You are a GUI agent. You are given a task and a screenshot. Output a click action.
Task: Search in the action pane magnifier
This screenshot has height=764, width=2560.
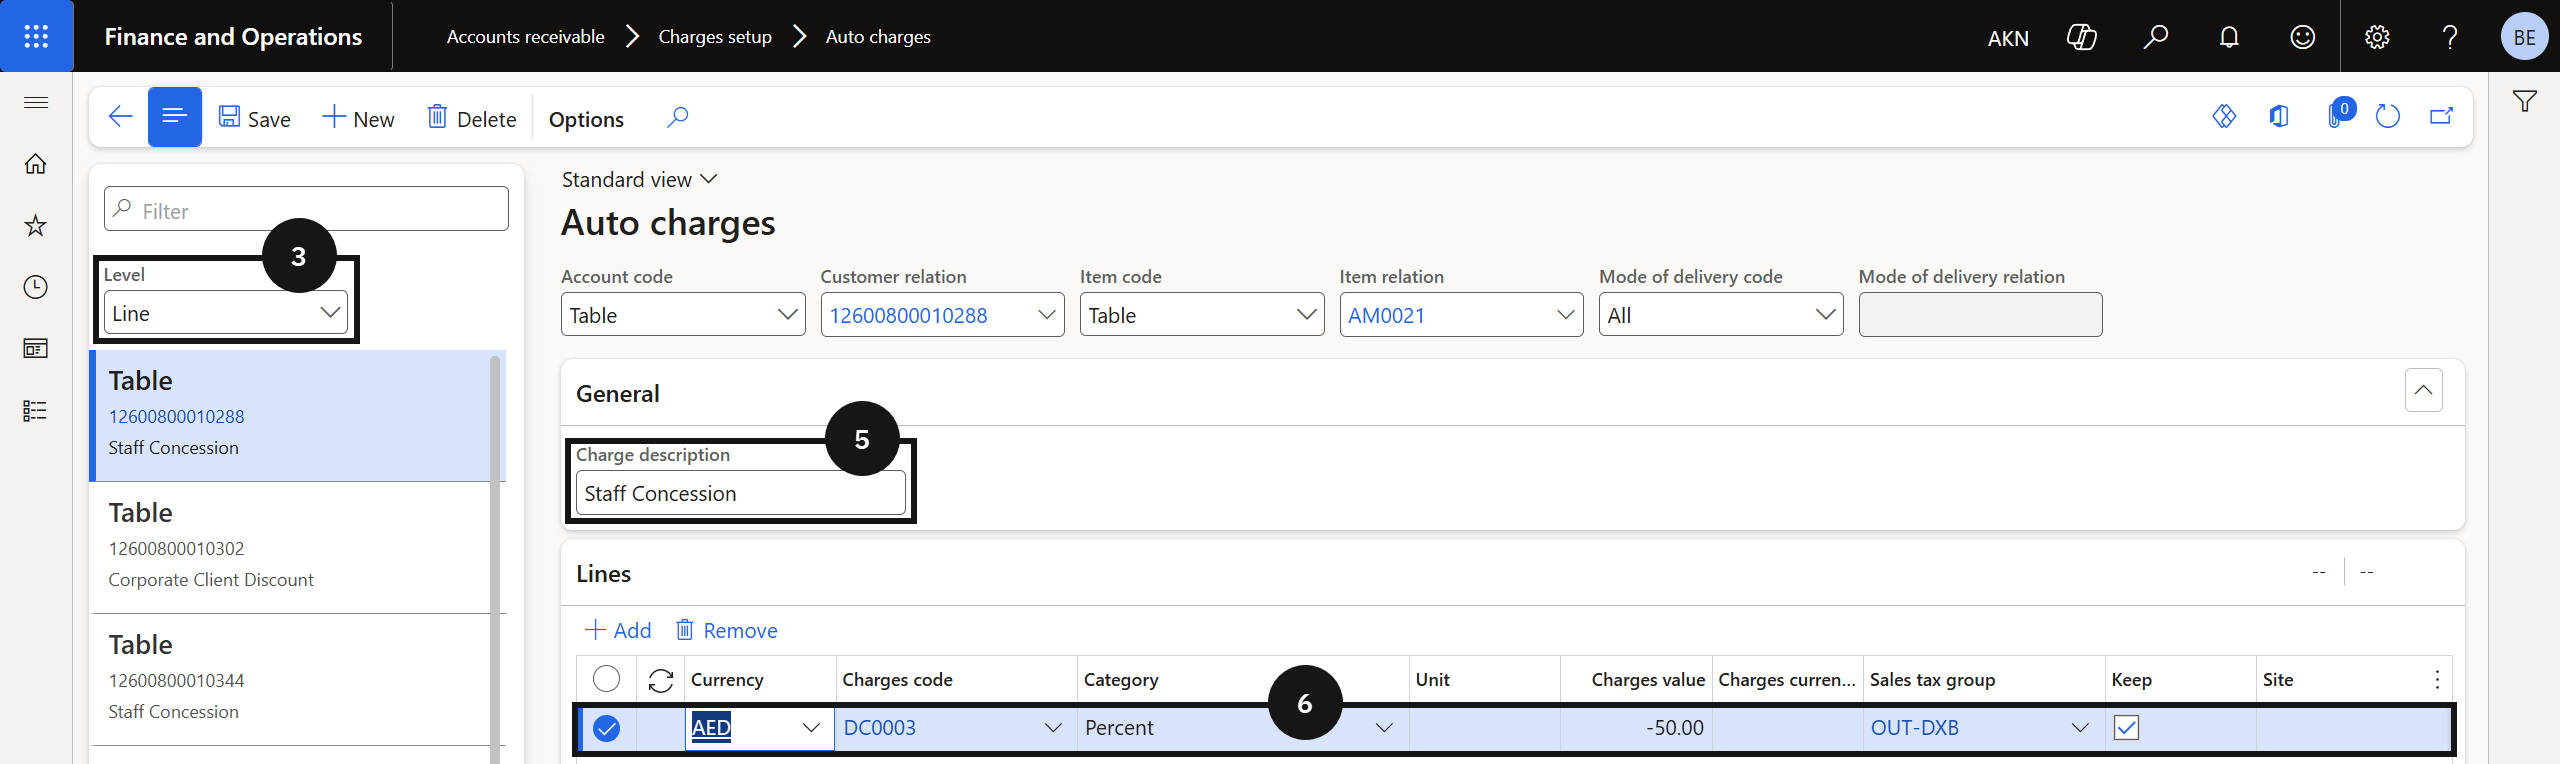677,118
